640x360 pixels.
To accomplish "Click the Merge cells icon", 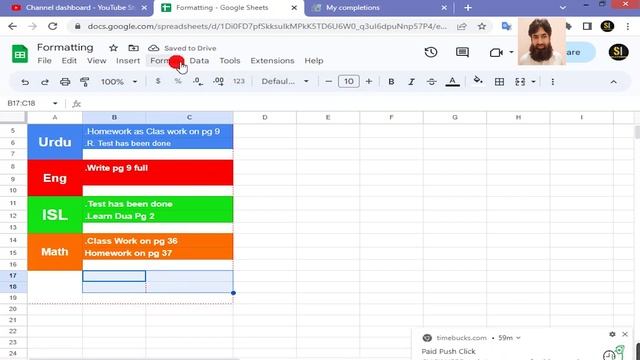I will [x=520, y=82].
